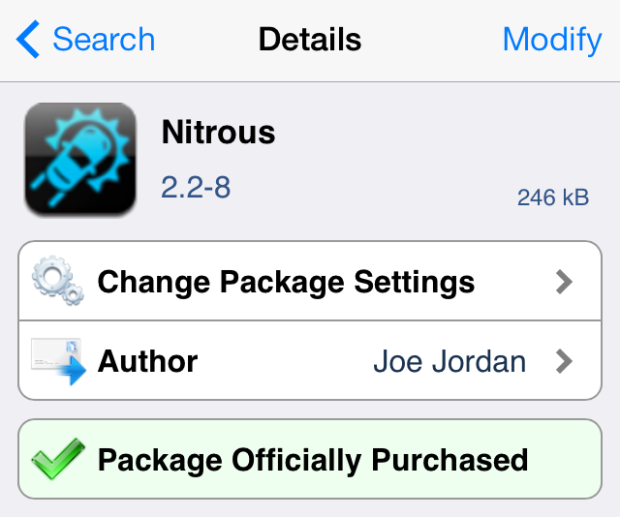
Task: Tap the version number 2.2-8
Action: [196, 187]
